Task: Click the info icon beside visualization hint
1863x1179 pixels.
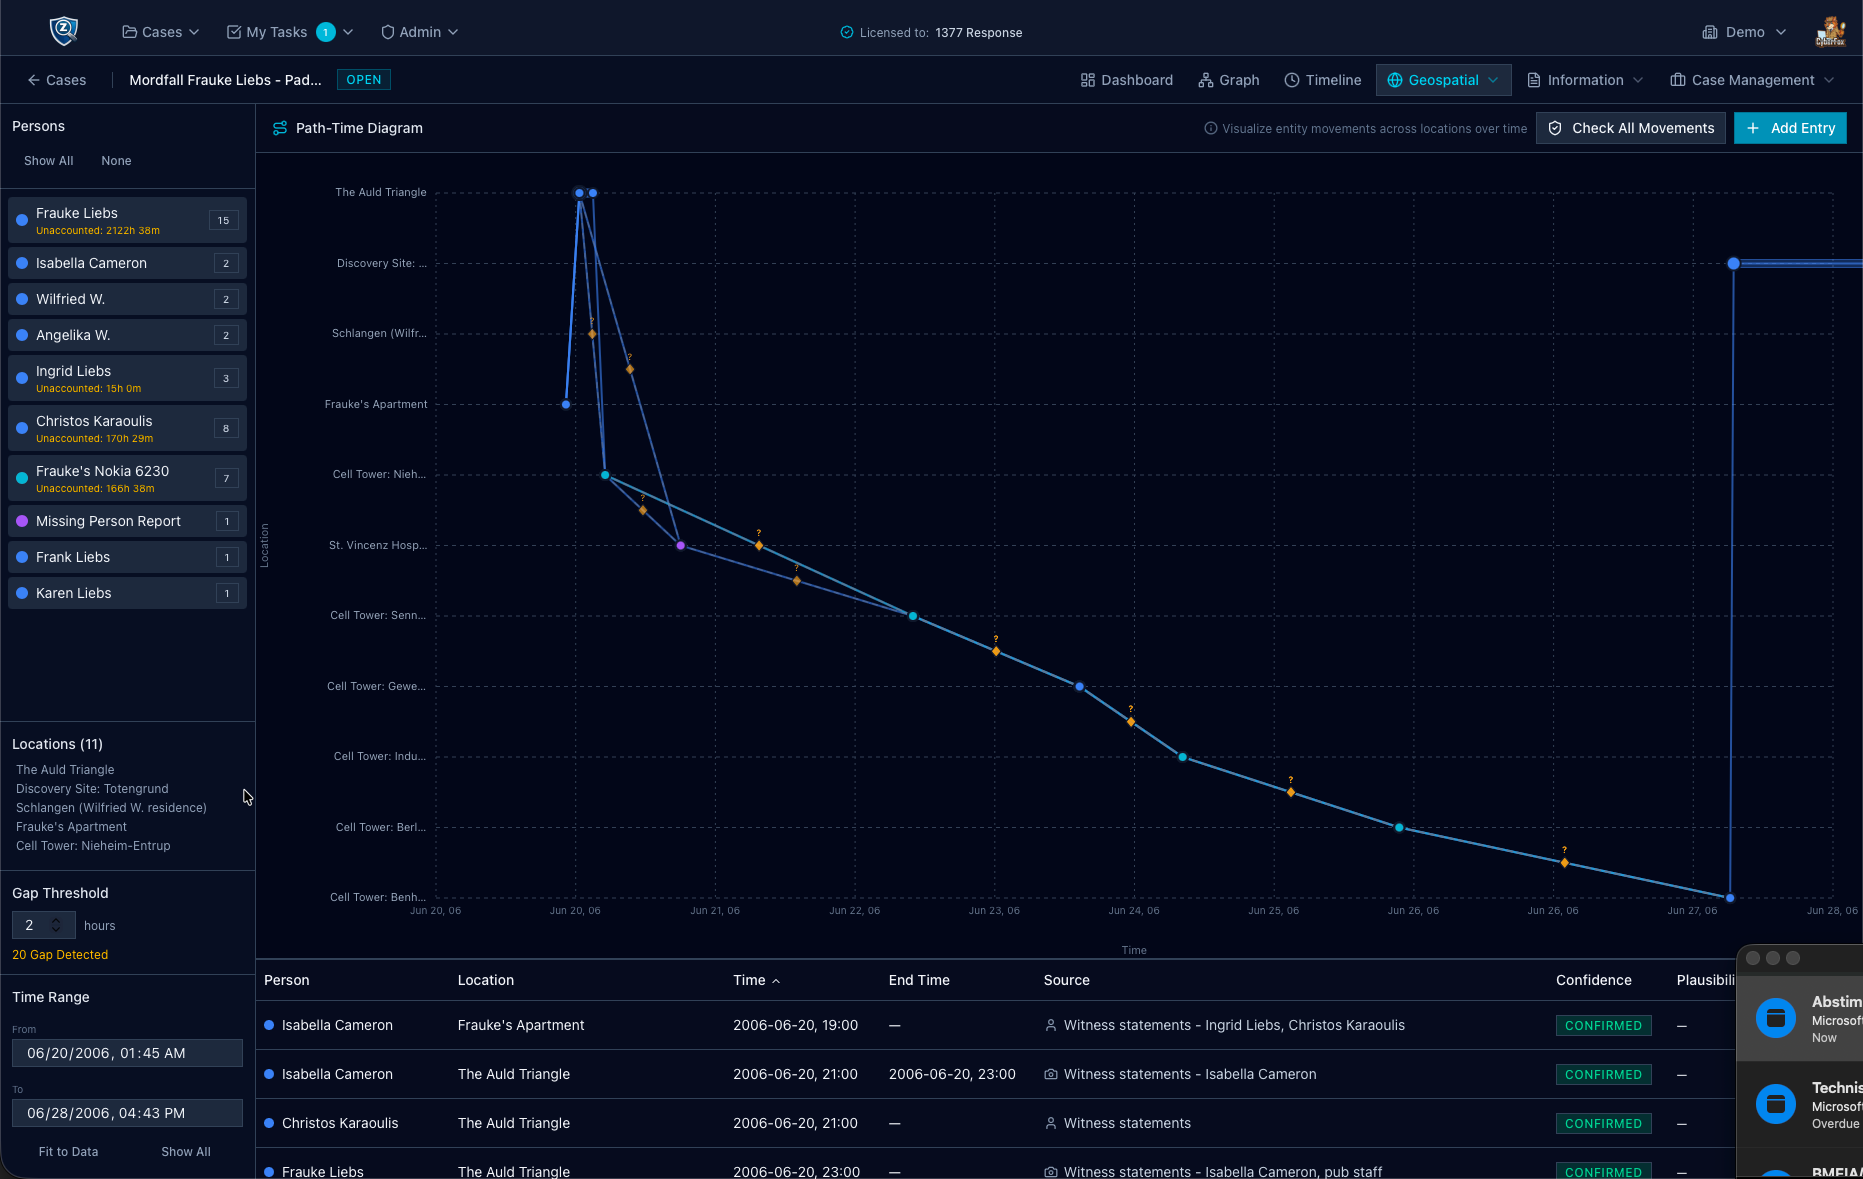Action: [x=1210, y=128]
